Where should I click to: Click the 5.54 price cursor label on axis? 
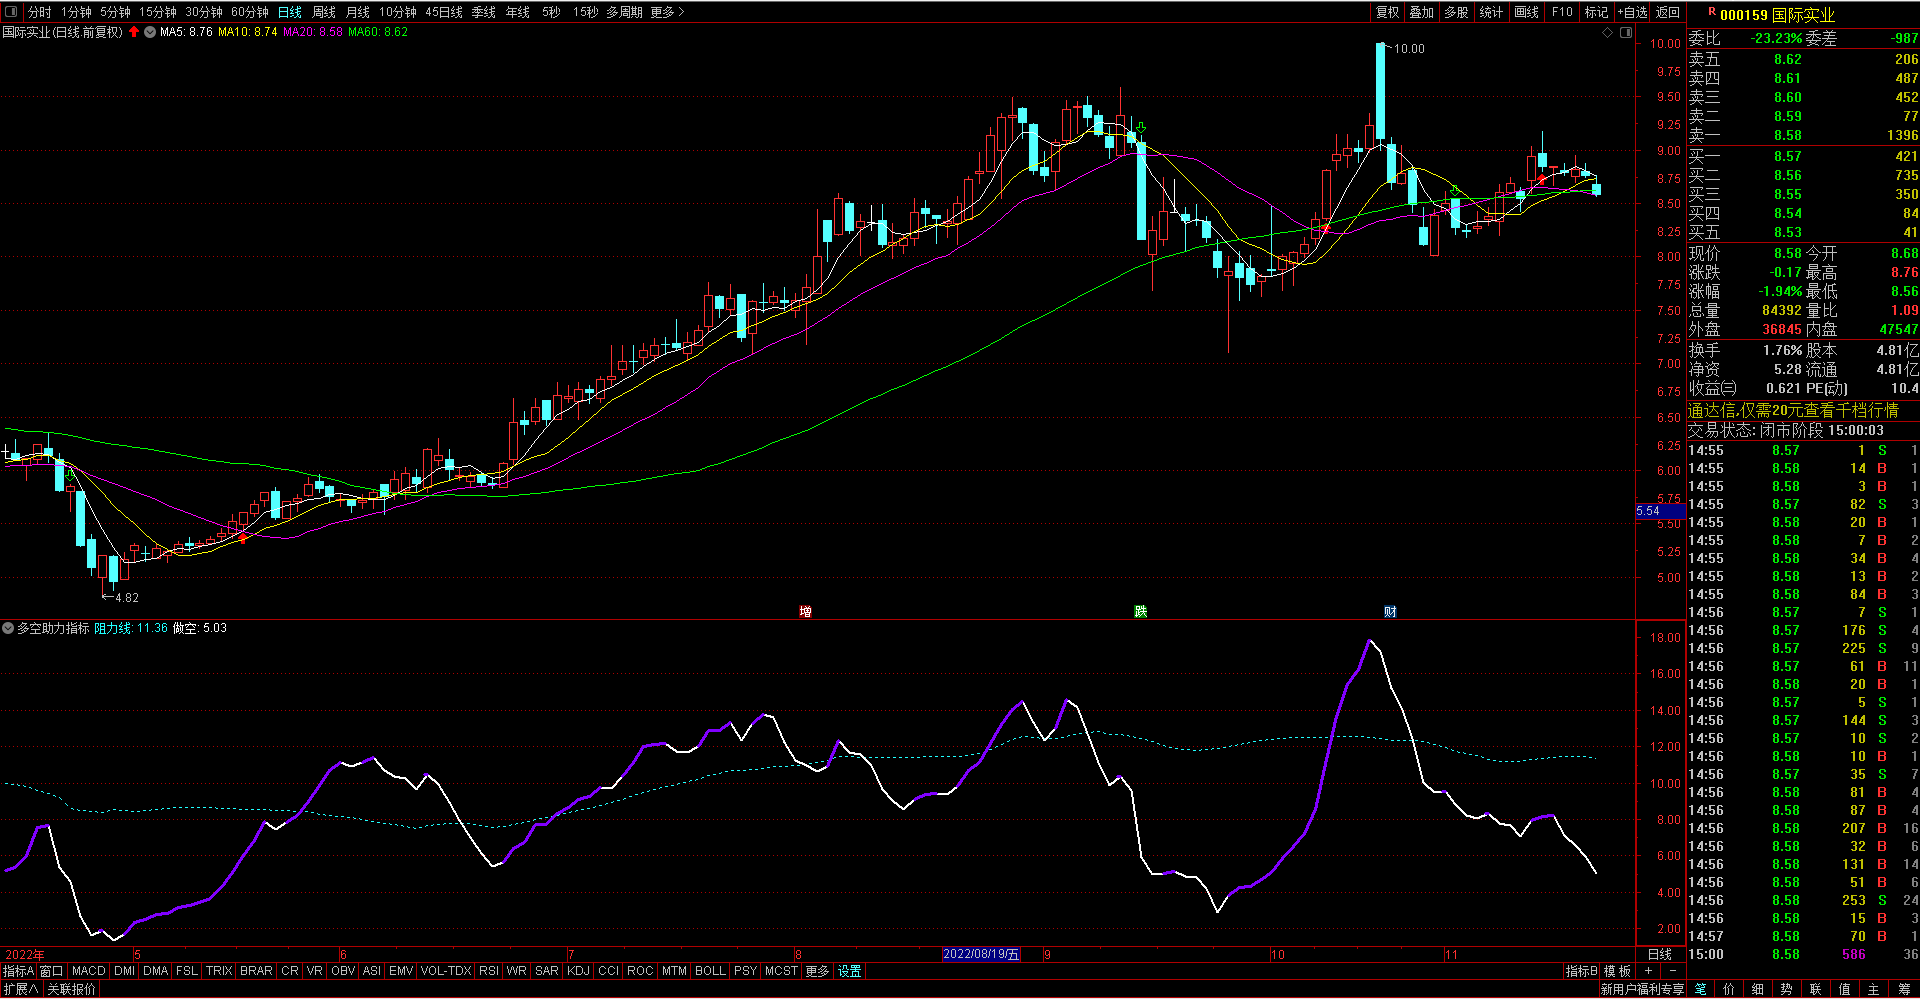[x=1660, y=511]
